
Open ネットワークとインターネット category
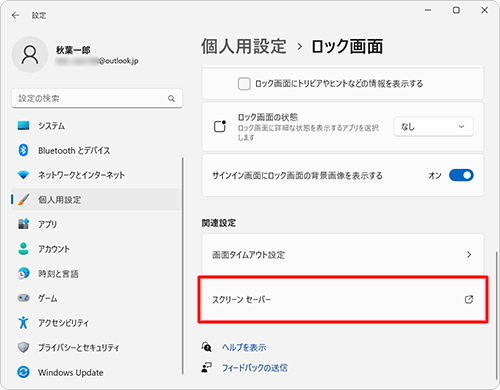tap(96, 175)
